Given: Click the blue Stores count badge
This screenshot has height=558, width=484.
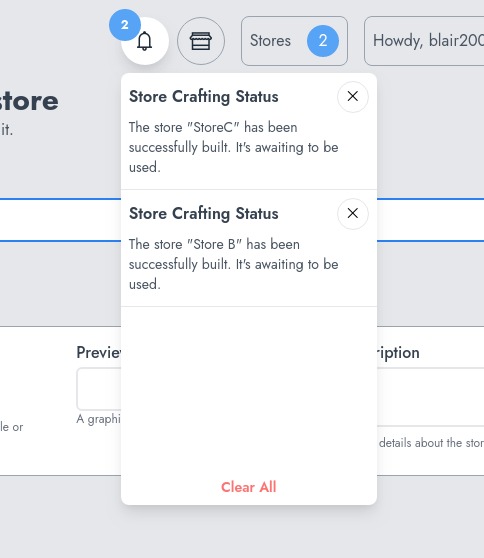Looking at the screenshot, I should 323,41.
